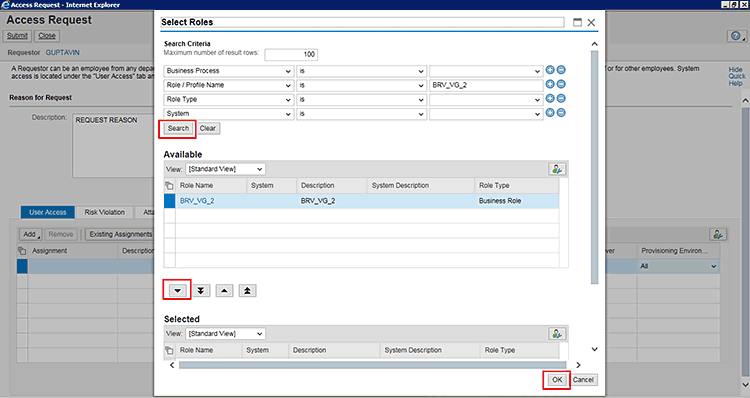Hide Quick Help link
Screen dimensions: 750x398
click(x=737, y=76)
